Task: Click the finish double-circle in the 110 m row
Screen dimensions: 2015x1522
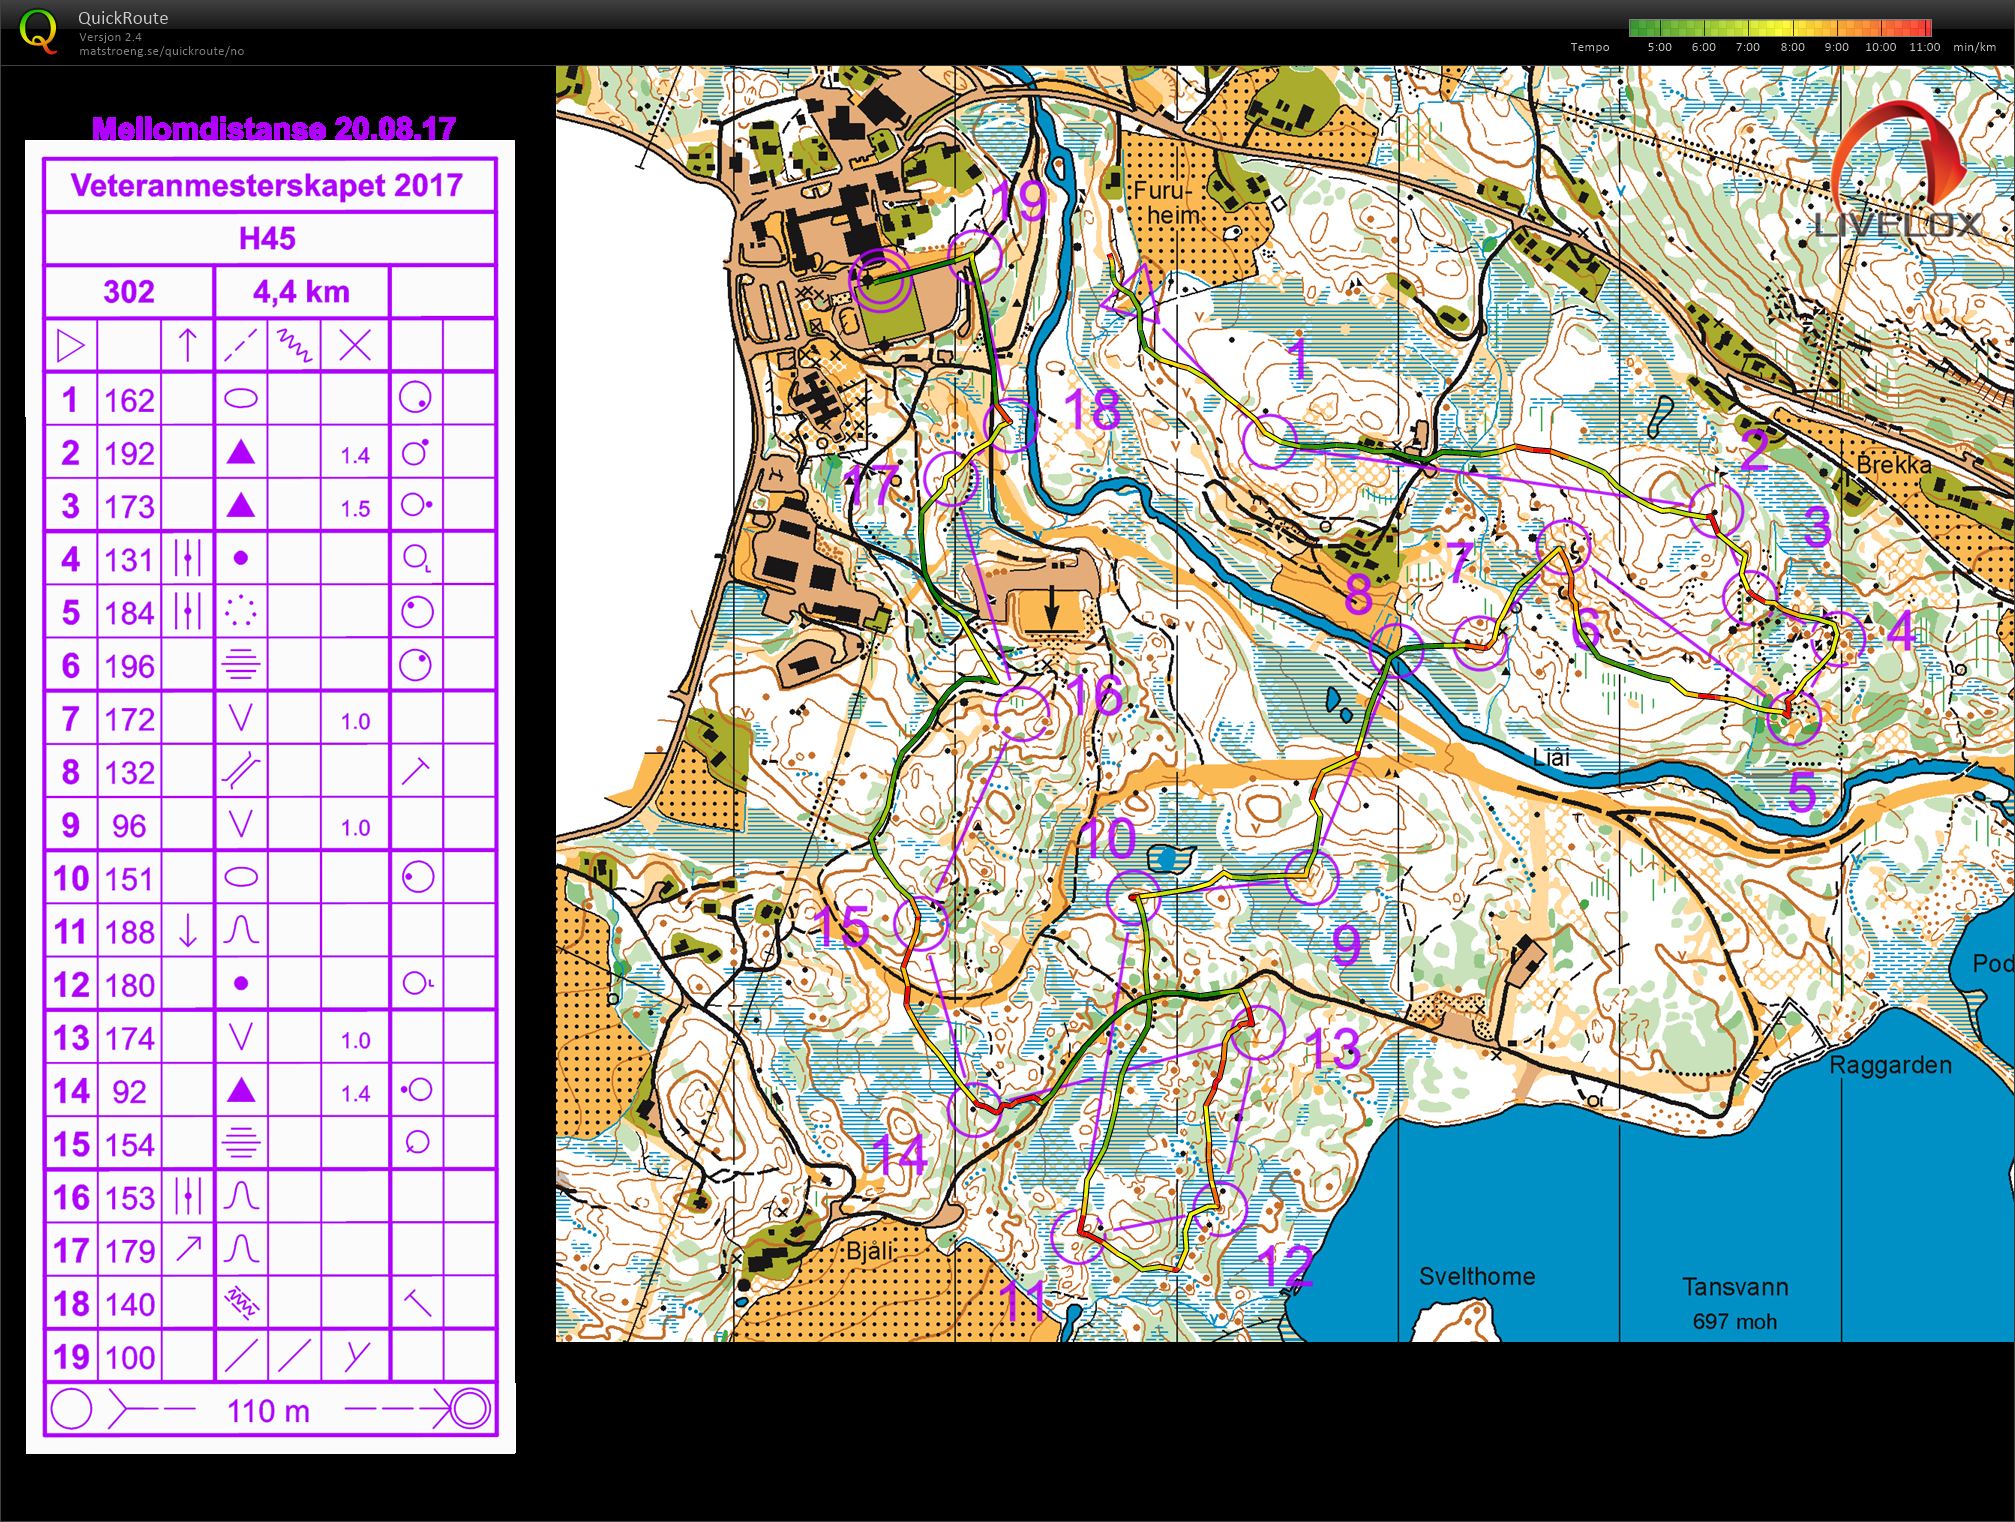Action: [470, 1409]
